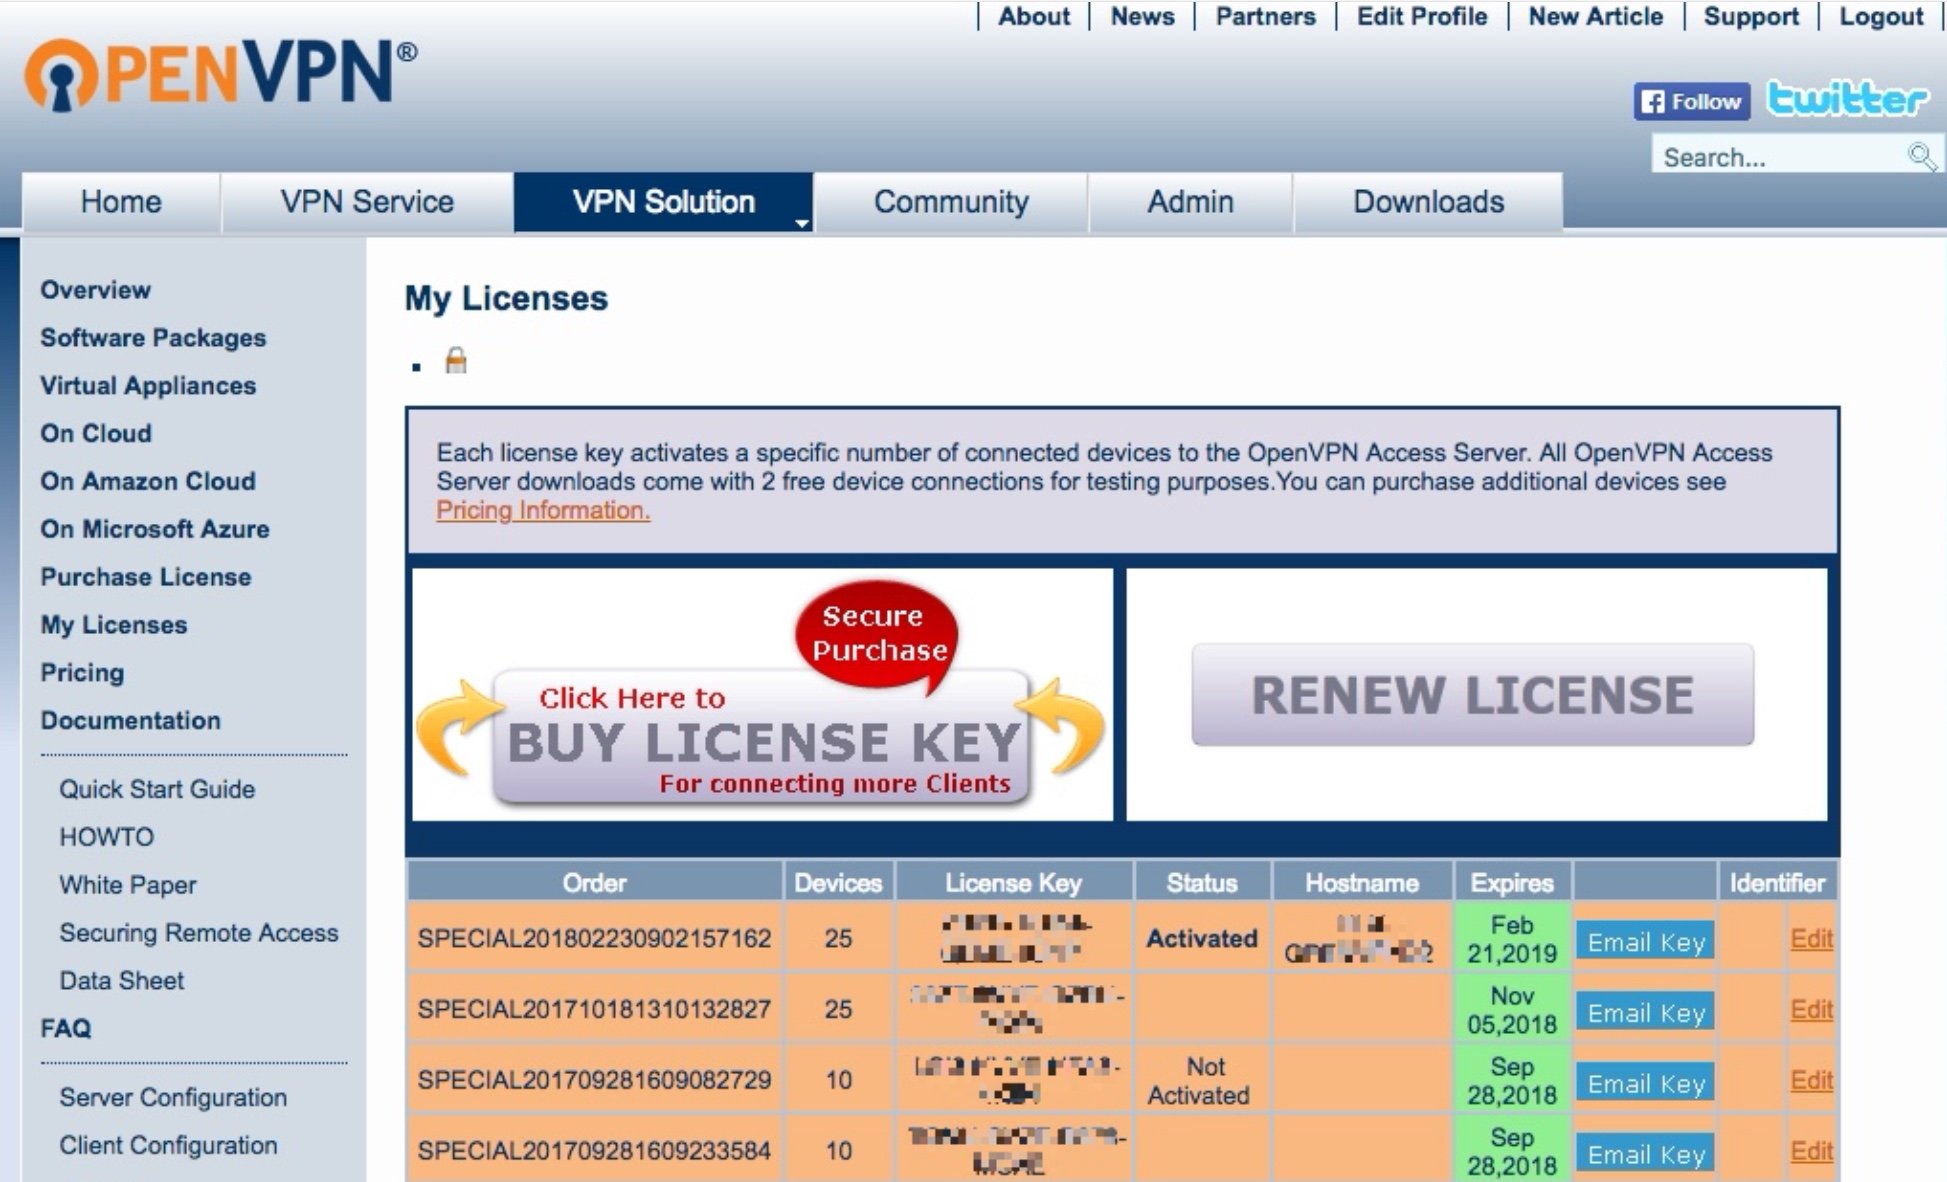Click the Order column header
The image size is (1947, 1182).
click(594, 883)
